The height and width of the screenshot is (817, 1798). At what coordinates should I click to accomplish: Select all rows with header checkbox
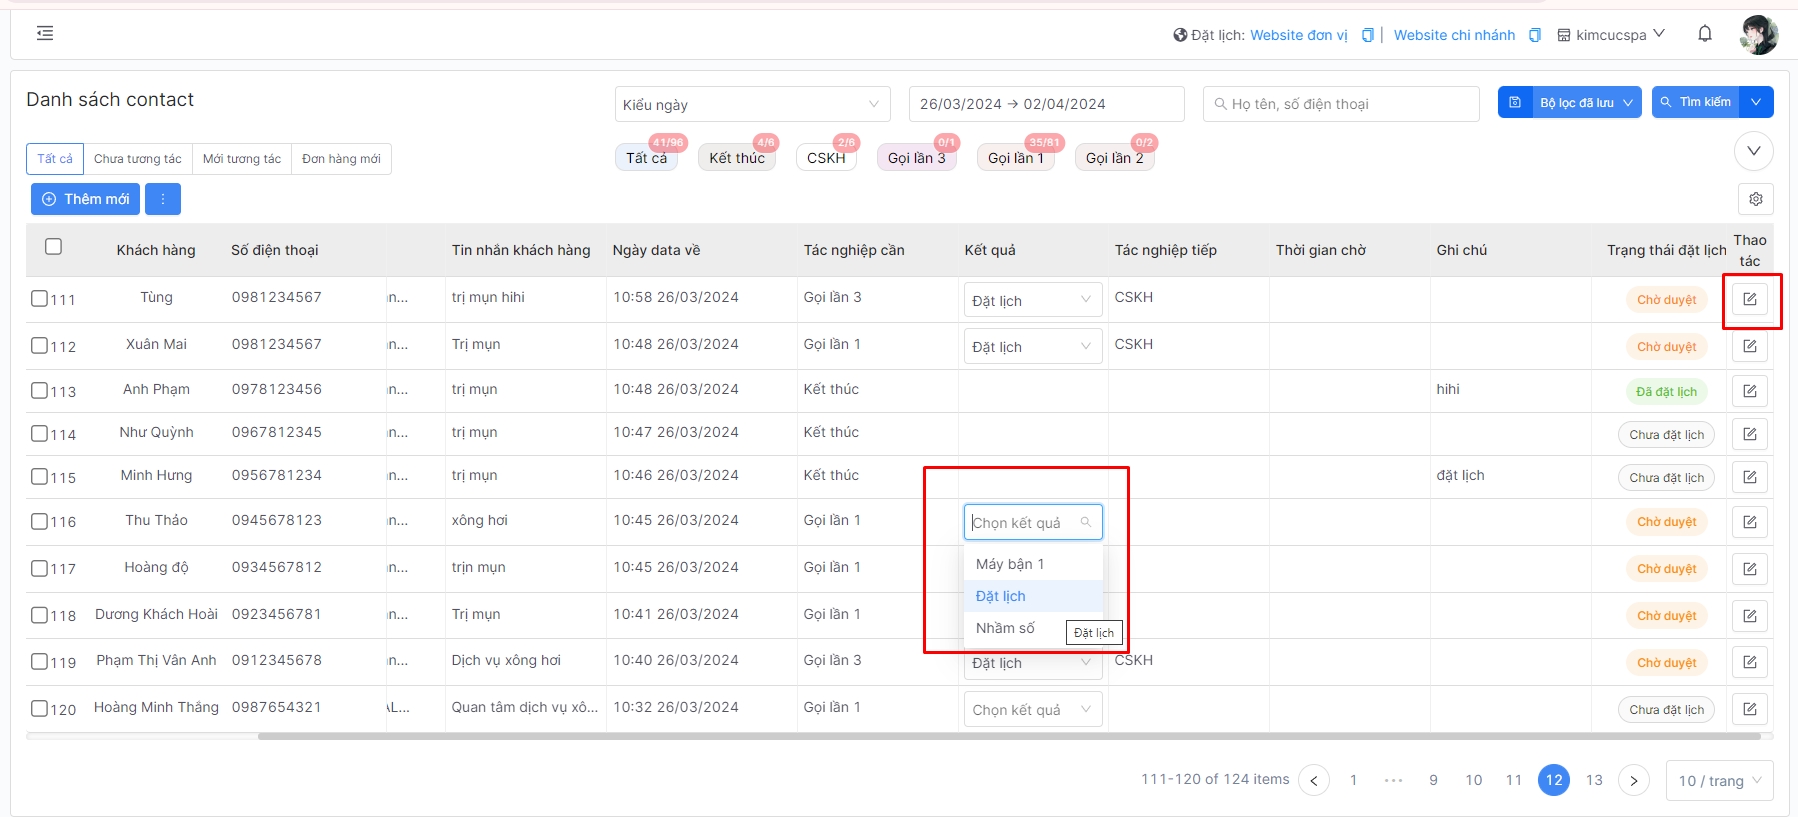click(54, 246)
